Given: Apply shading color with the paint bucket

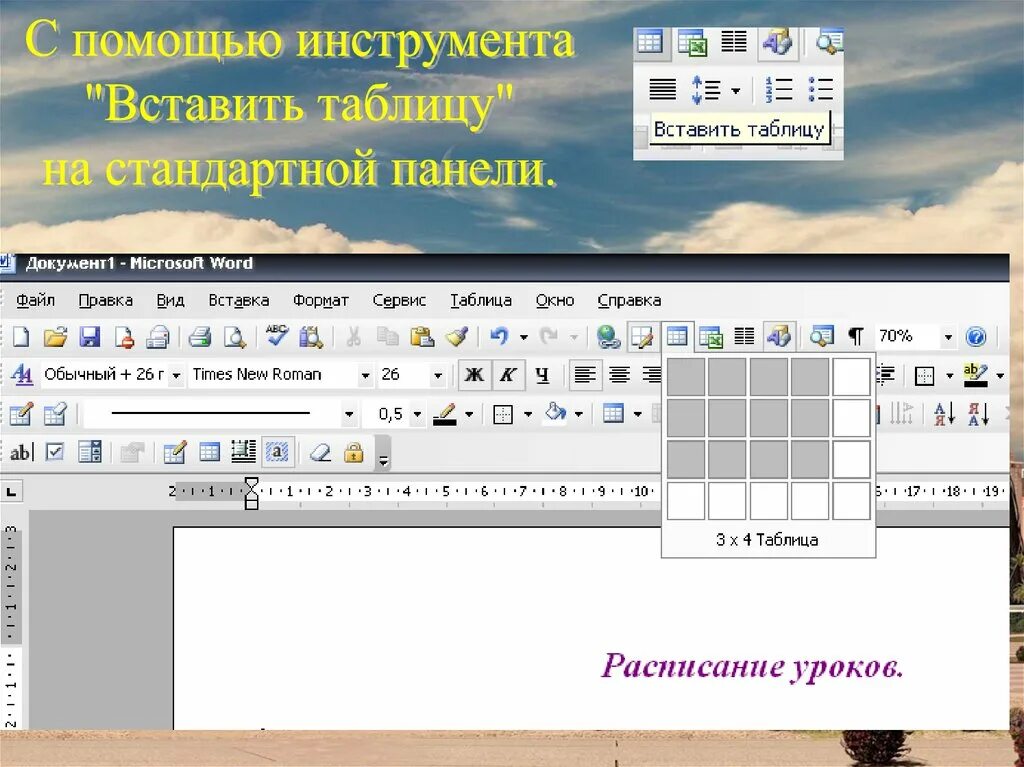Looking at the screenshot, I should [555, 414].
